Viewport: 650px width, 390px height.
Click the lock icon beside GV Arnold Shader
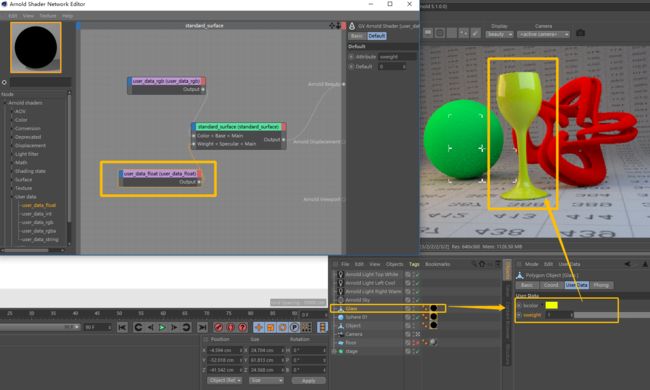click(x=352, y=26)
